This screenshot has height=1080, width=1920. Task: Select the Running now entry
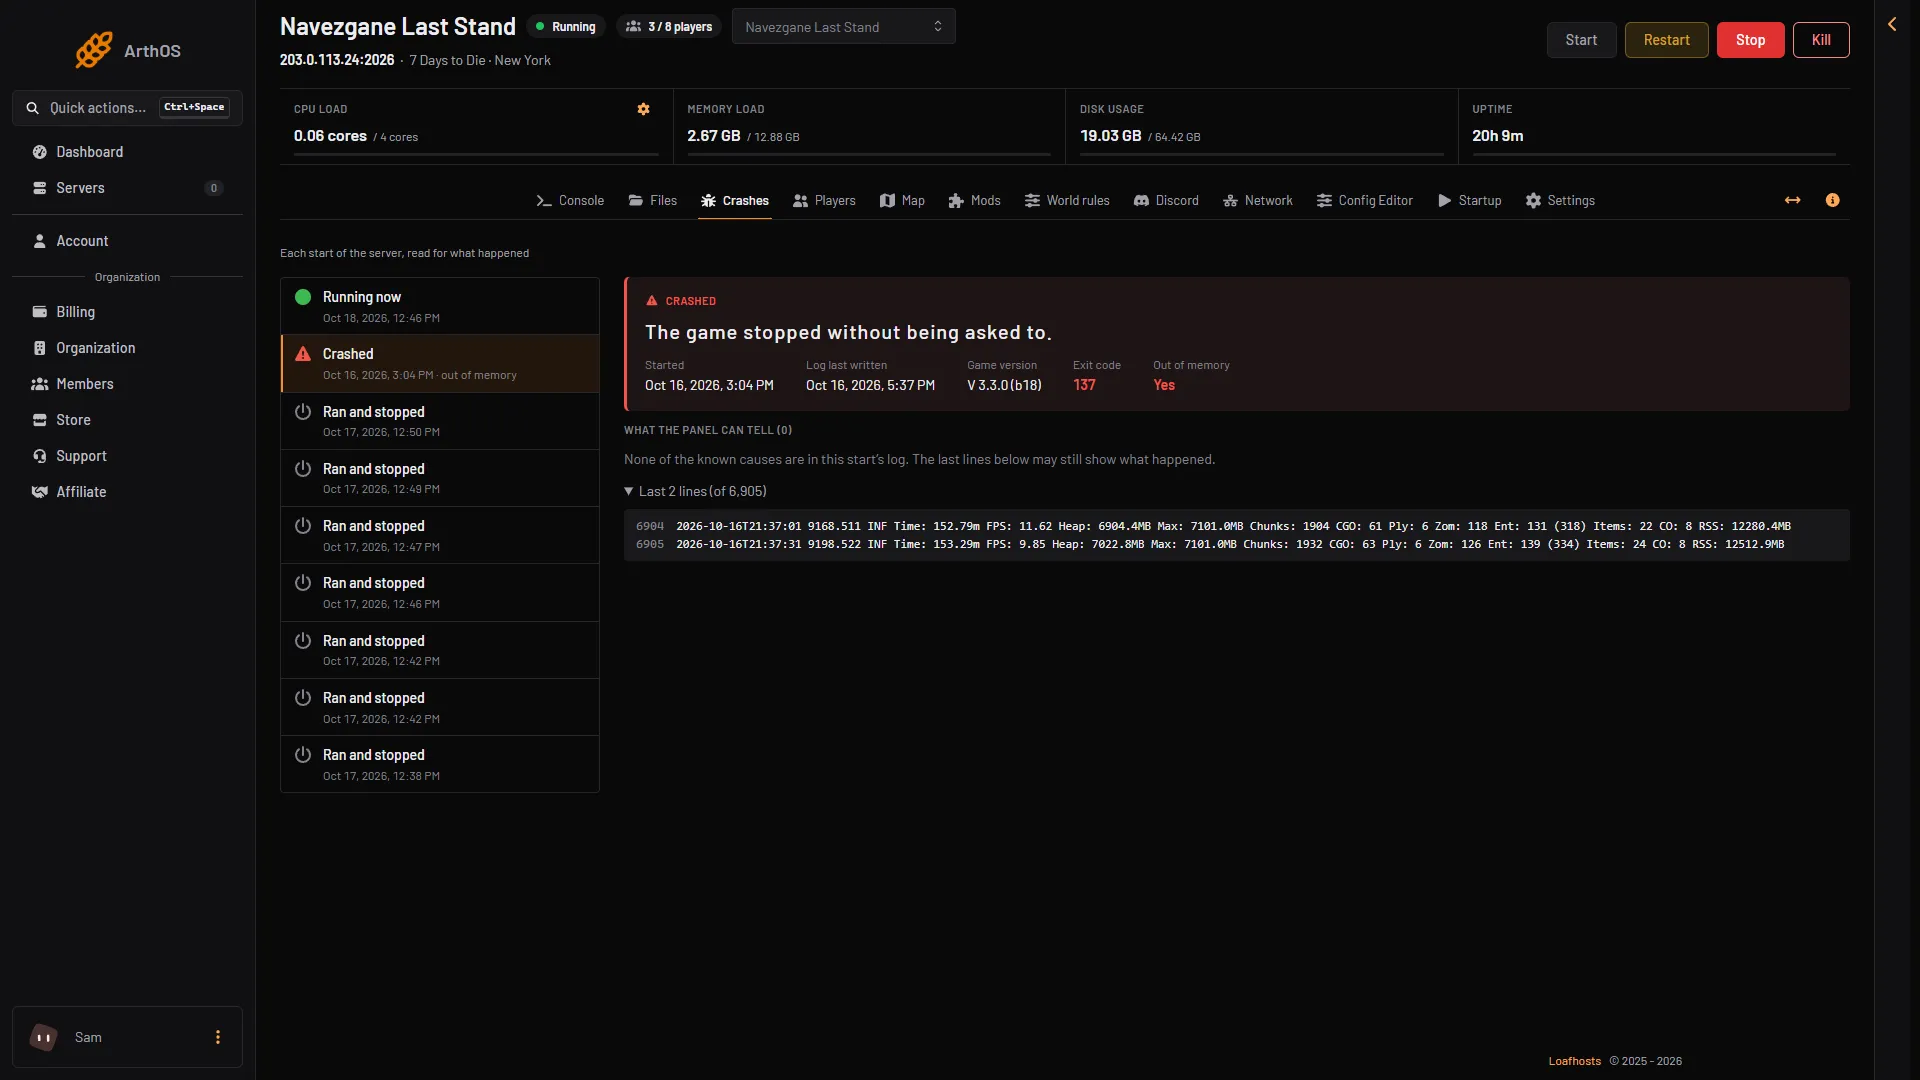coord(440,306)
